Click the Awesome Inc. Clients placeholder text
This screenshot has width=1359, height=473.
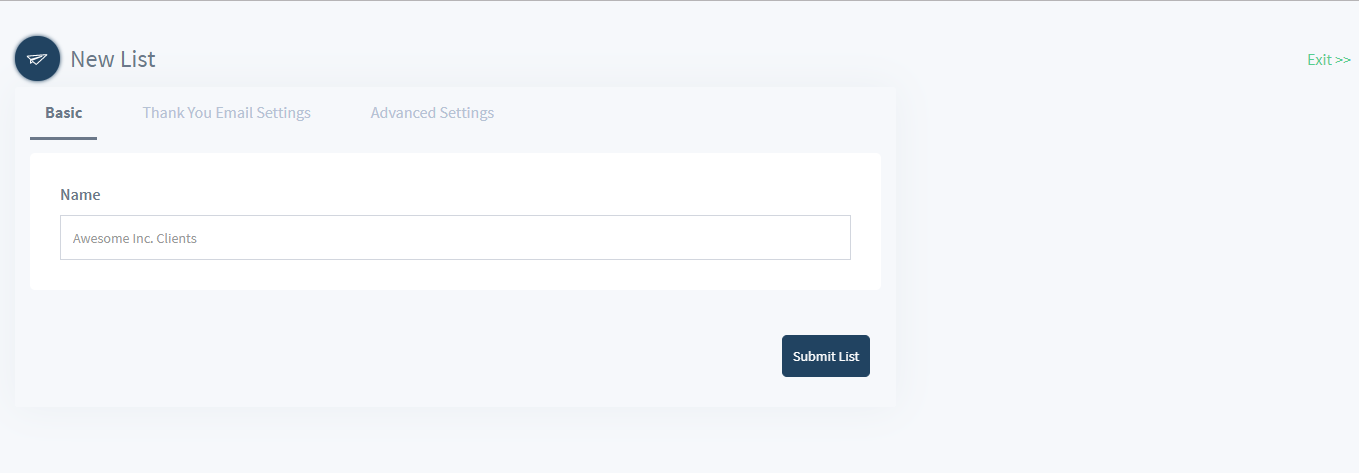[x=135, y=239]
